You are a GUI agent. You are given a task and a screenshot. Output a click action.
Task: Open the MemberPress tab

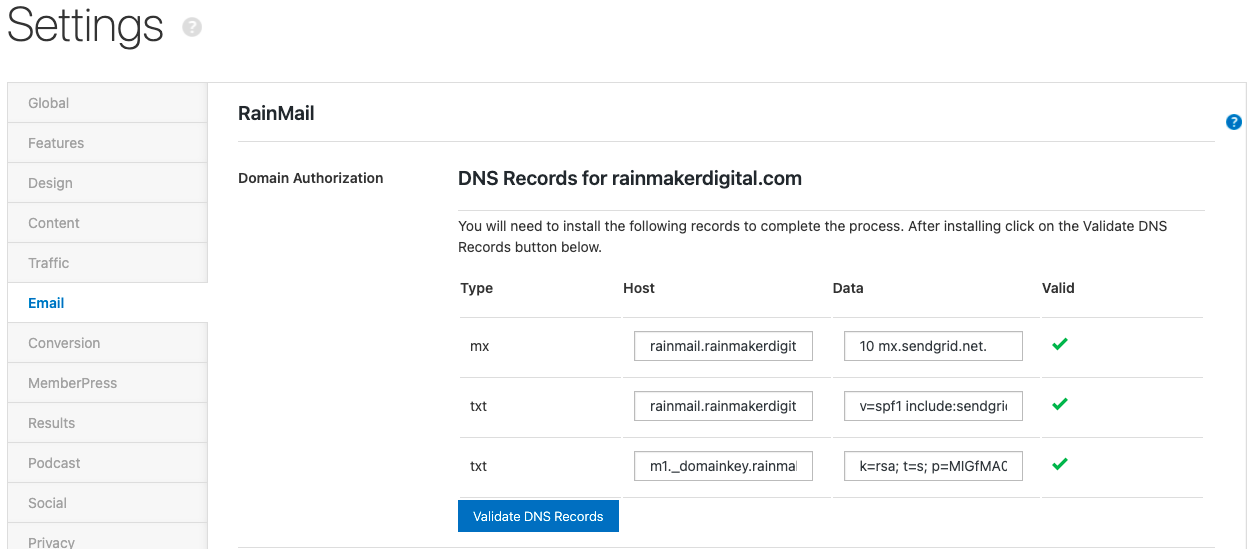(x=107, y=383)
